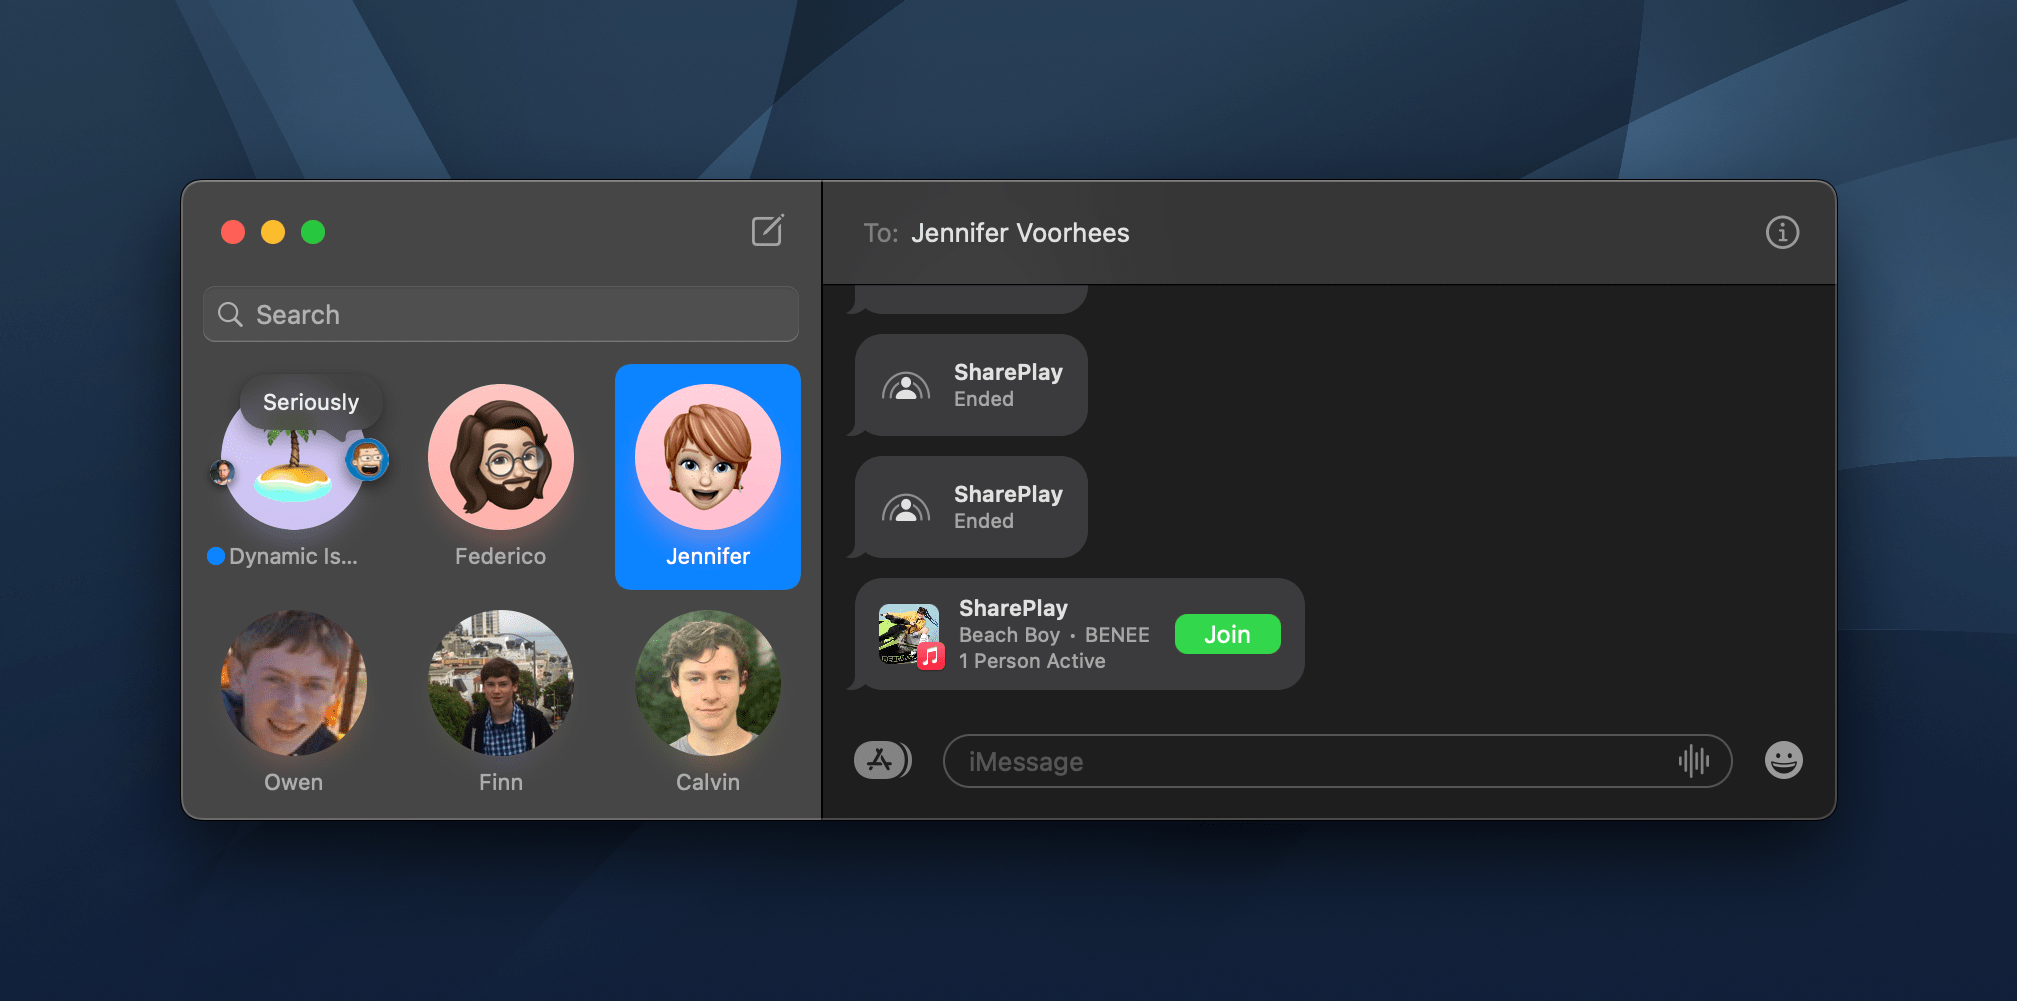The height and width of the screenshot is (1001, 2017).
Task: Close the Messages window red button
Action: pos(233,232)
